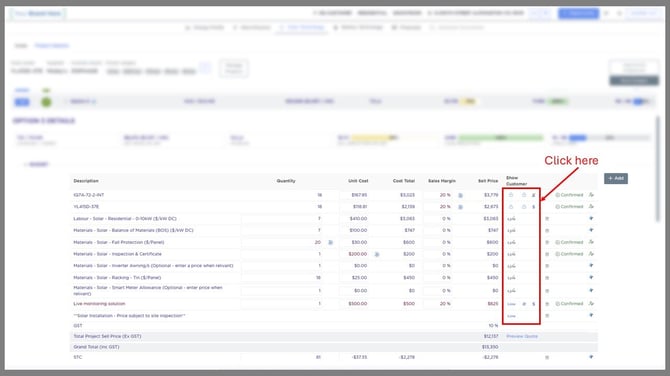
Task: Toggle Show Customer for Fall Protection ($/Panel)
Action: (511, 242)
